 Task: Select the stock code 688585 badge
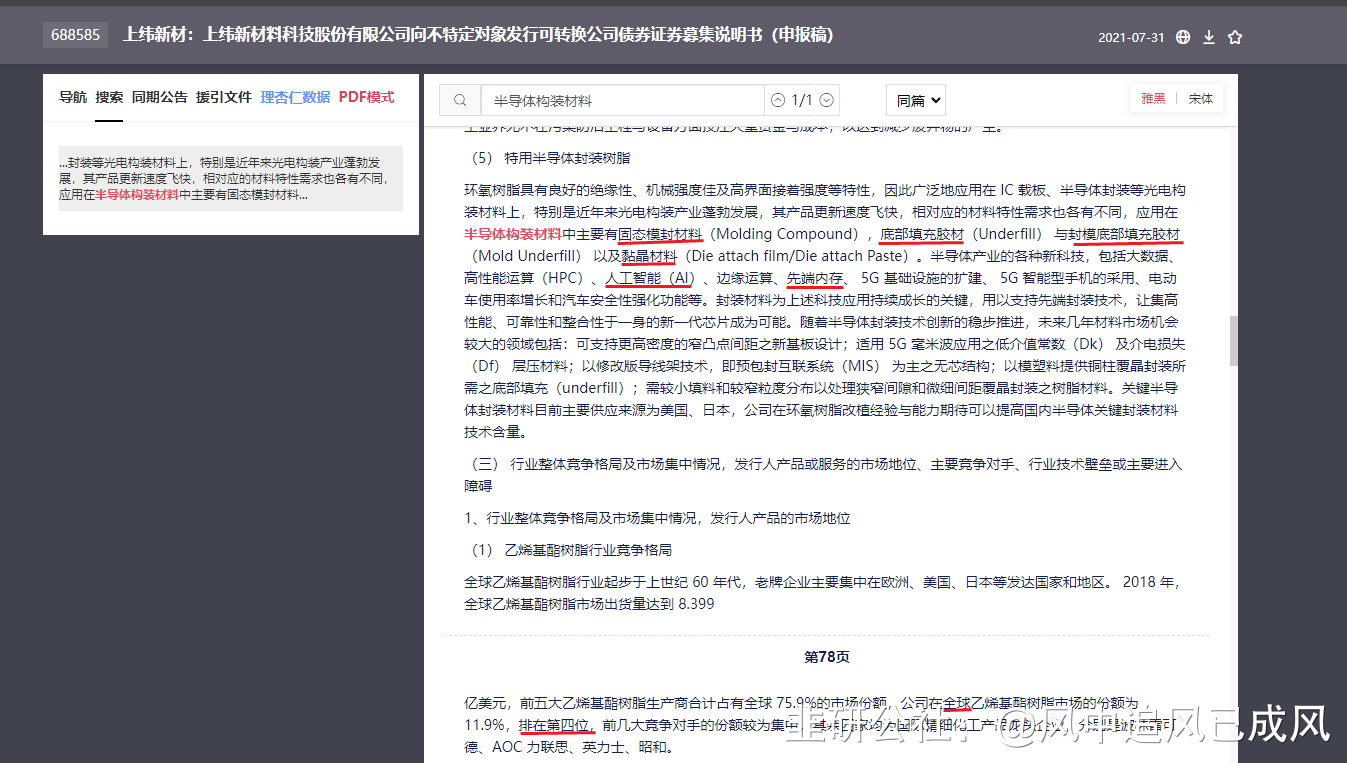75,35
